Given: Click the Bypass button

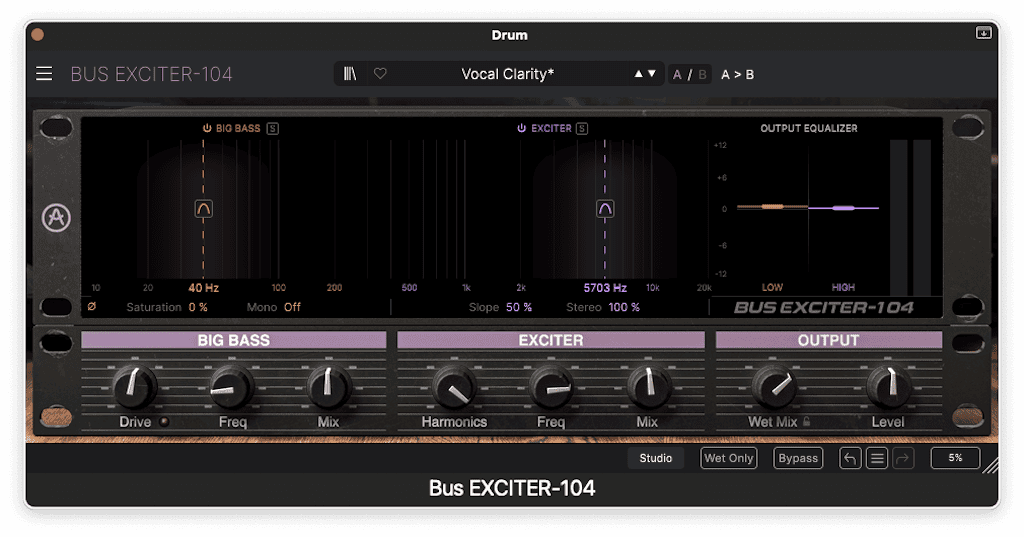Looking at the screenshot, I should 798,458.
